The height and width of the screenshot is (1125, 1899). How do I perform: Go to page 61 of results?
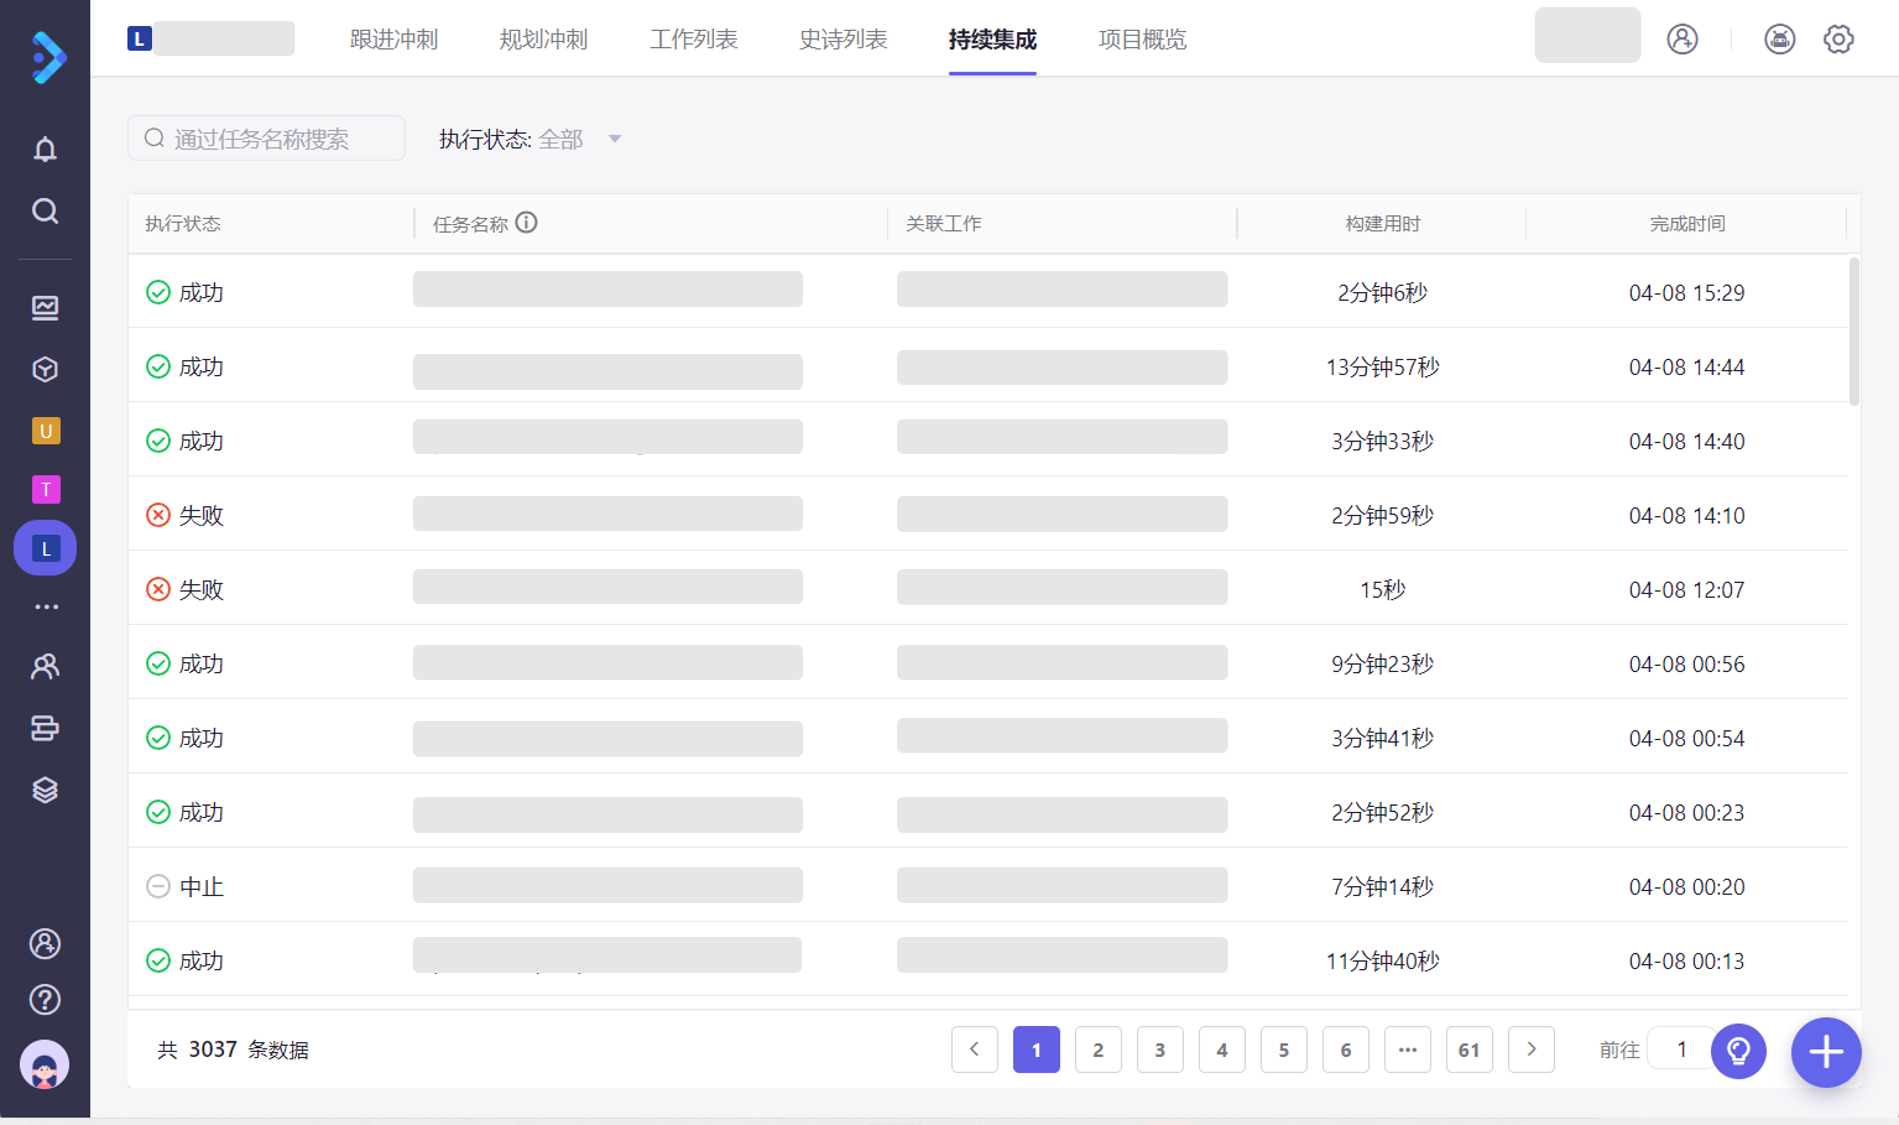point(1469,1050)
